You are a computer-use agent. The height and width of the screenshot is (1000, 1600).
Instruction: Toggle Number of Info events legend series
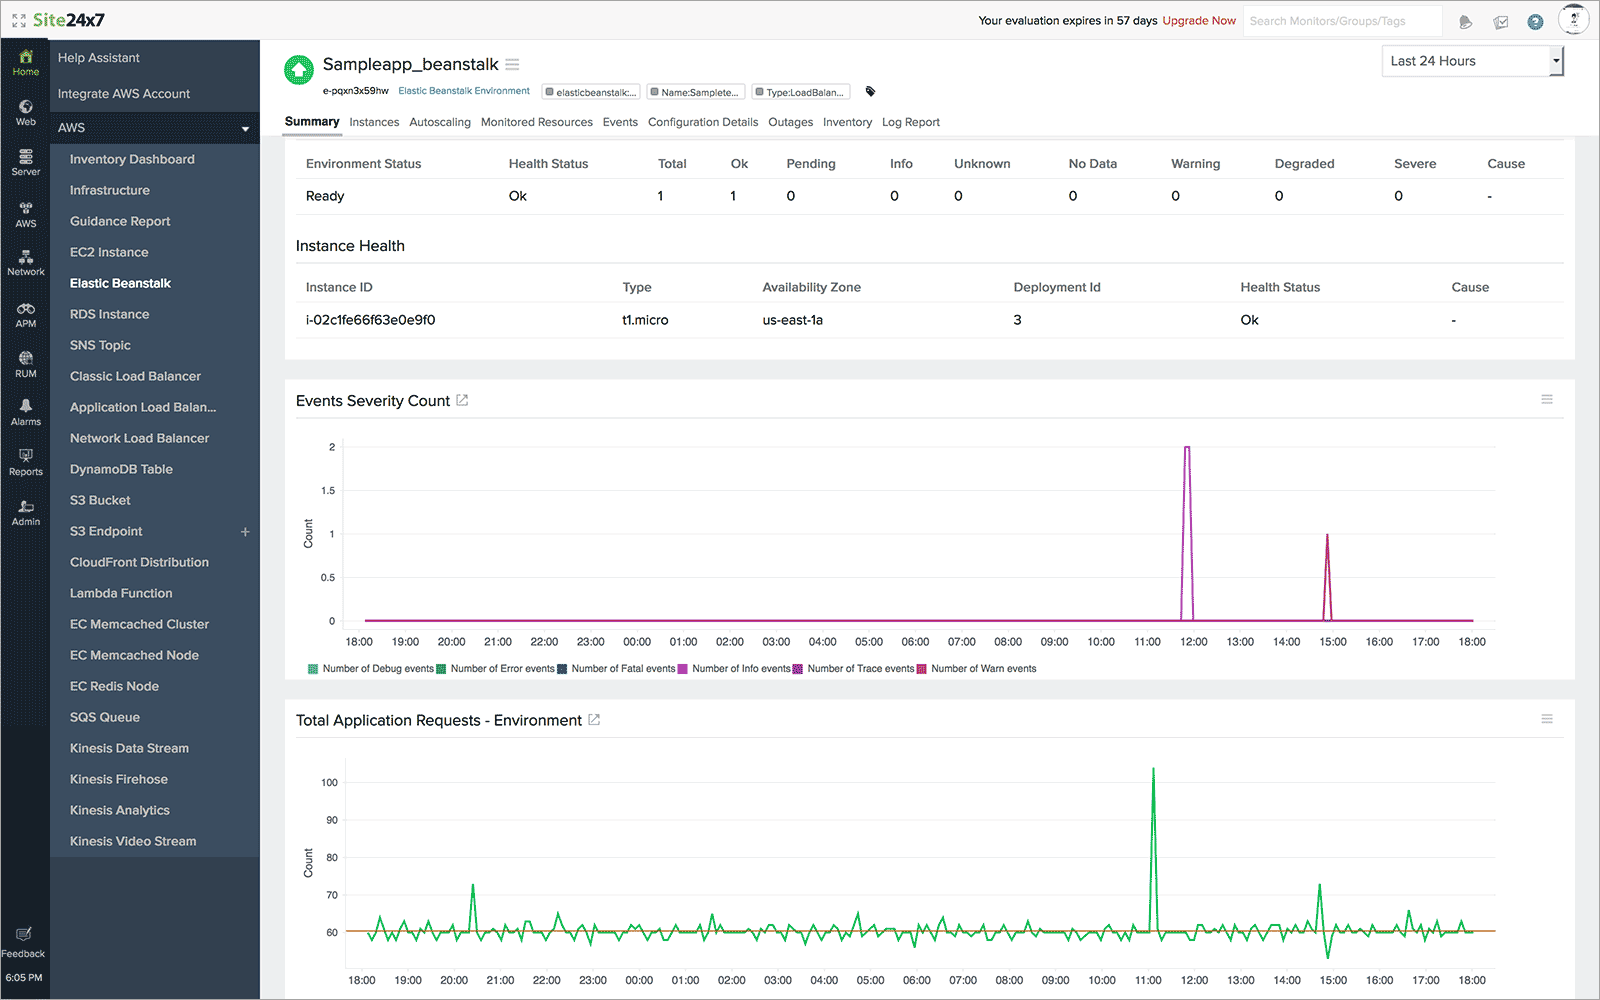[x=741, y=669]
